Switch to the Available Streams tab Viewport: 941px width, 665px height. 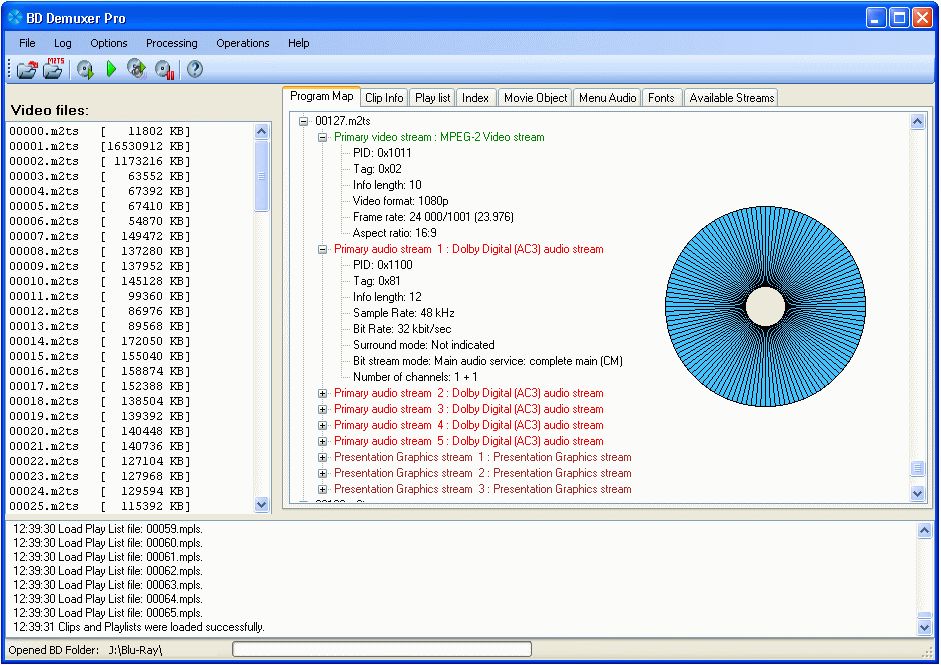[x=732, y=98]
